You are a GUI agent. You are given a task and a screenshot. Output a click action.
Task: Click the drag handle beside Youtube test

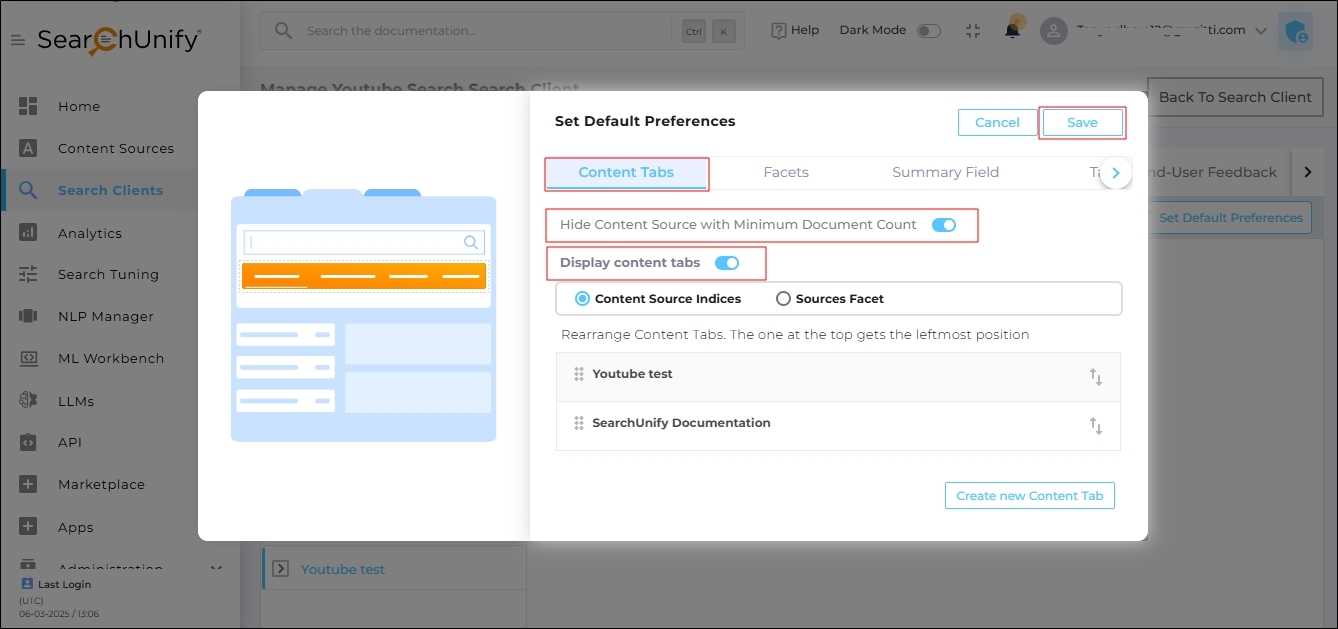pyautogui.click(x=579, y=374)
